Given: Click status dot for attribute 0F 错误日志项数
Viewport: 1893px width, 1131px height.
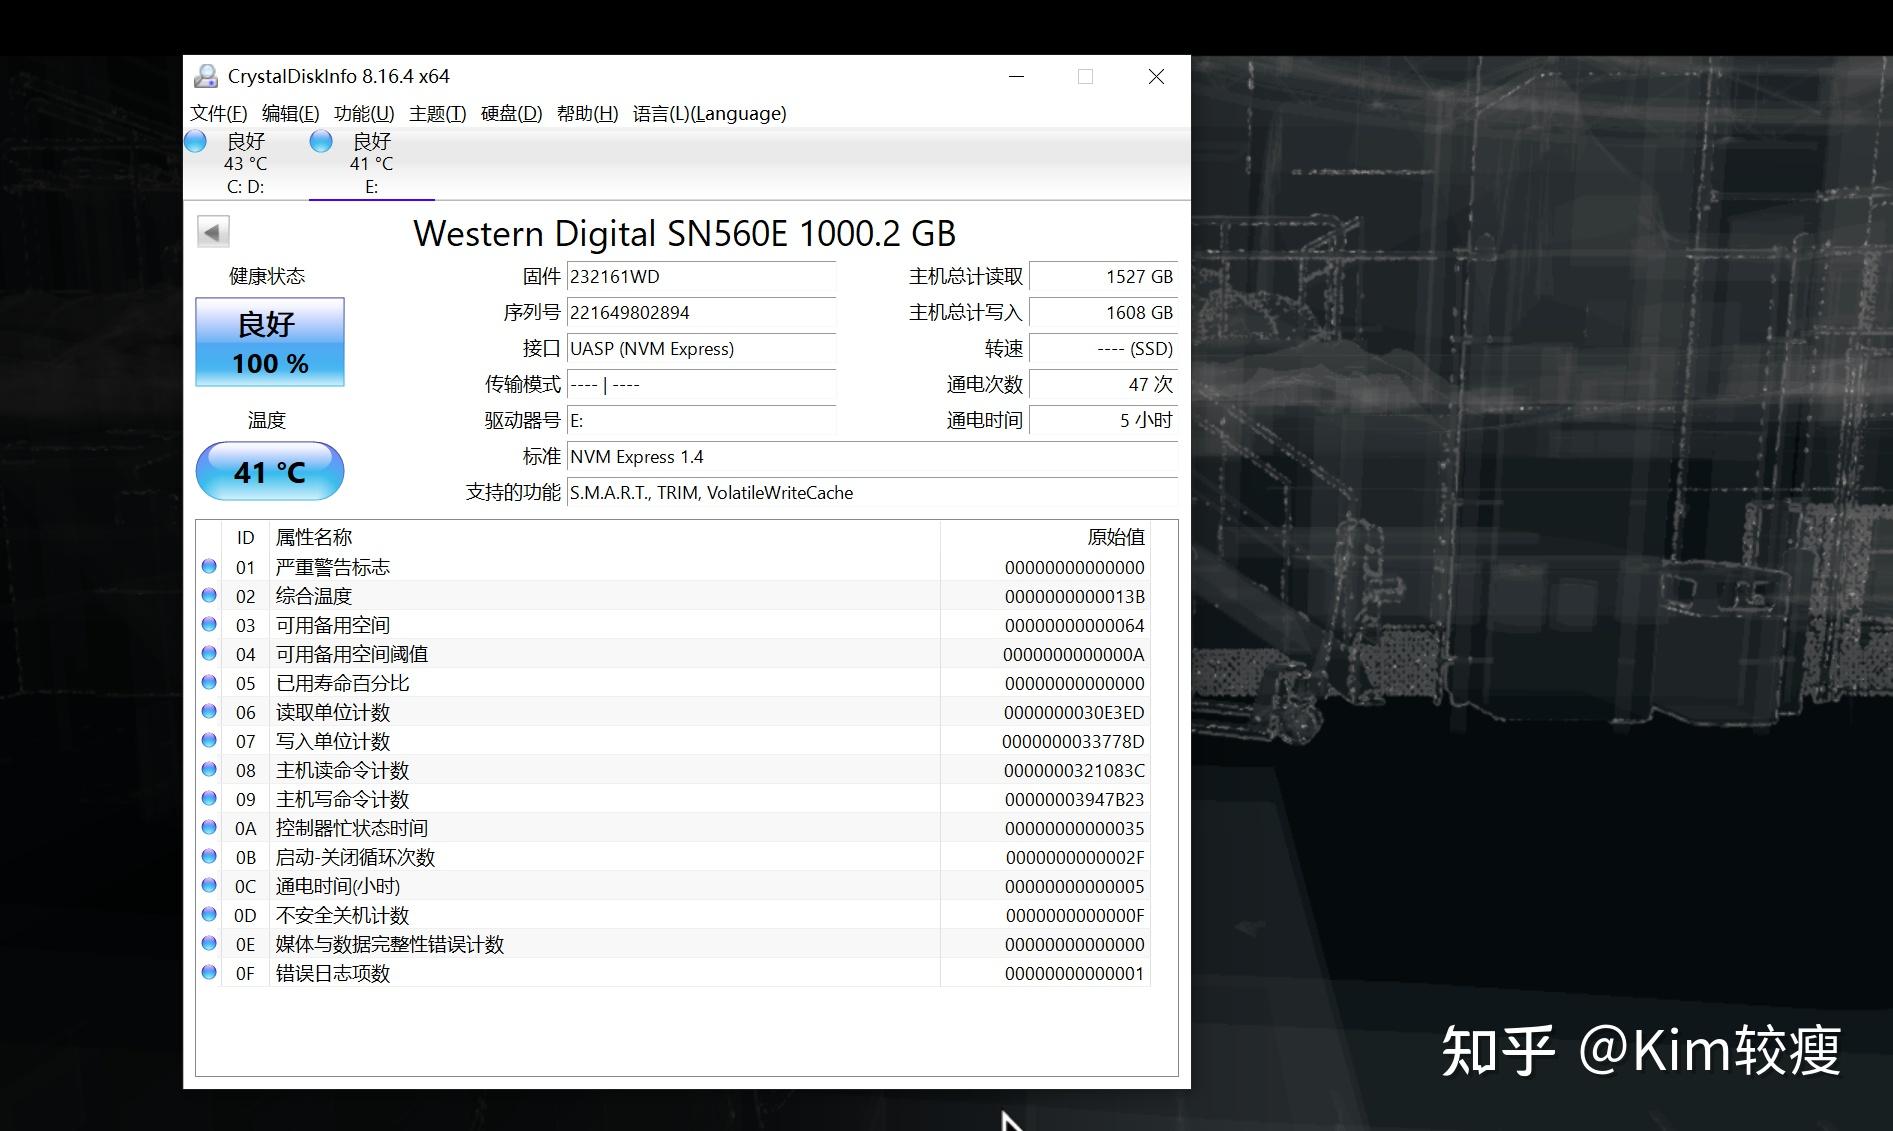Looking at the screenshot, I should 209,972.
